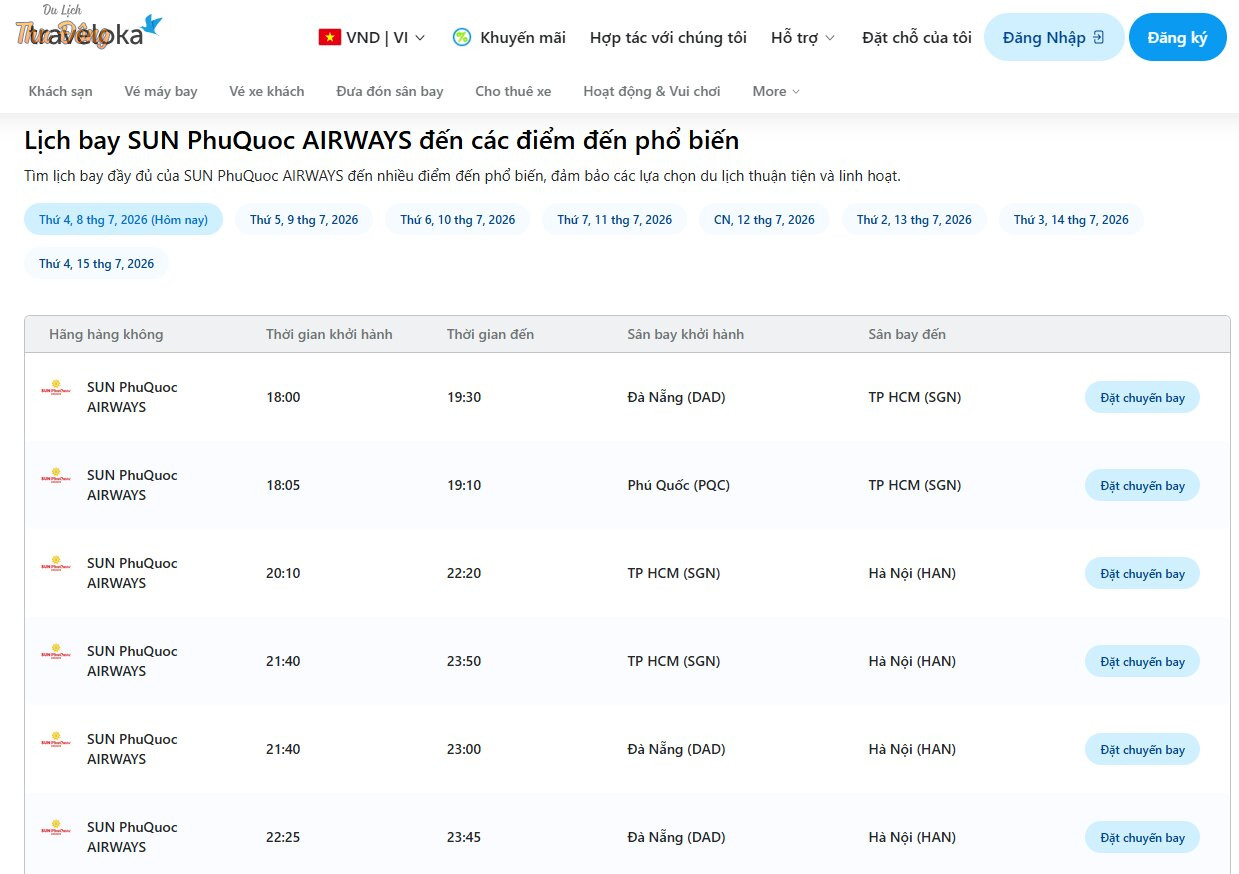Click Phú Quốc (PQC) departure airport
The height and width of the screenshot is (874, 1239).
point(679,485)
